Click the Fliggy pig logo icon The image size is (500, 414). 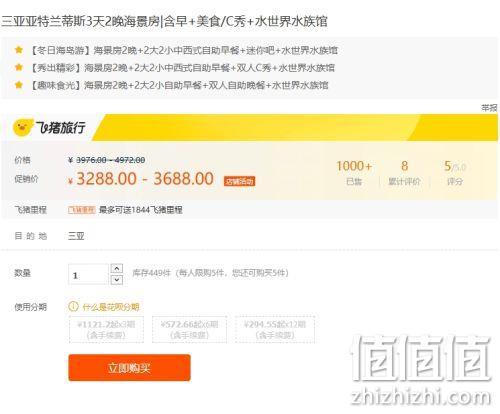tap(23, 127)
